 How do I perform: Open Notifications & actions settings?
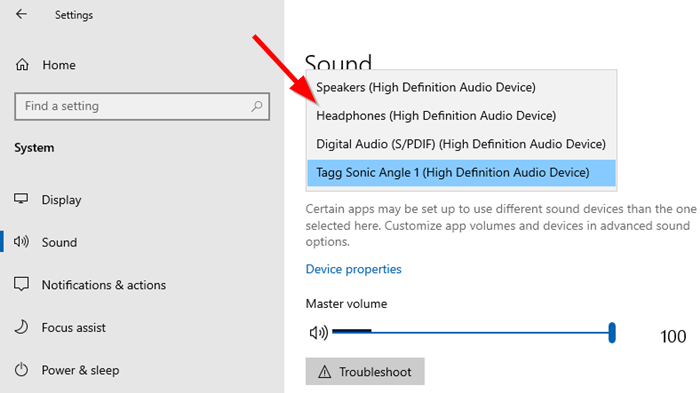click(x=104, y=285)
